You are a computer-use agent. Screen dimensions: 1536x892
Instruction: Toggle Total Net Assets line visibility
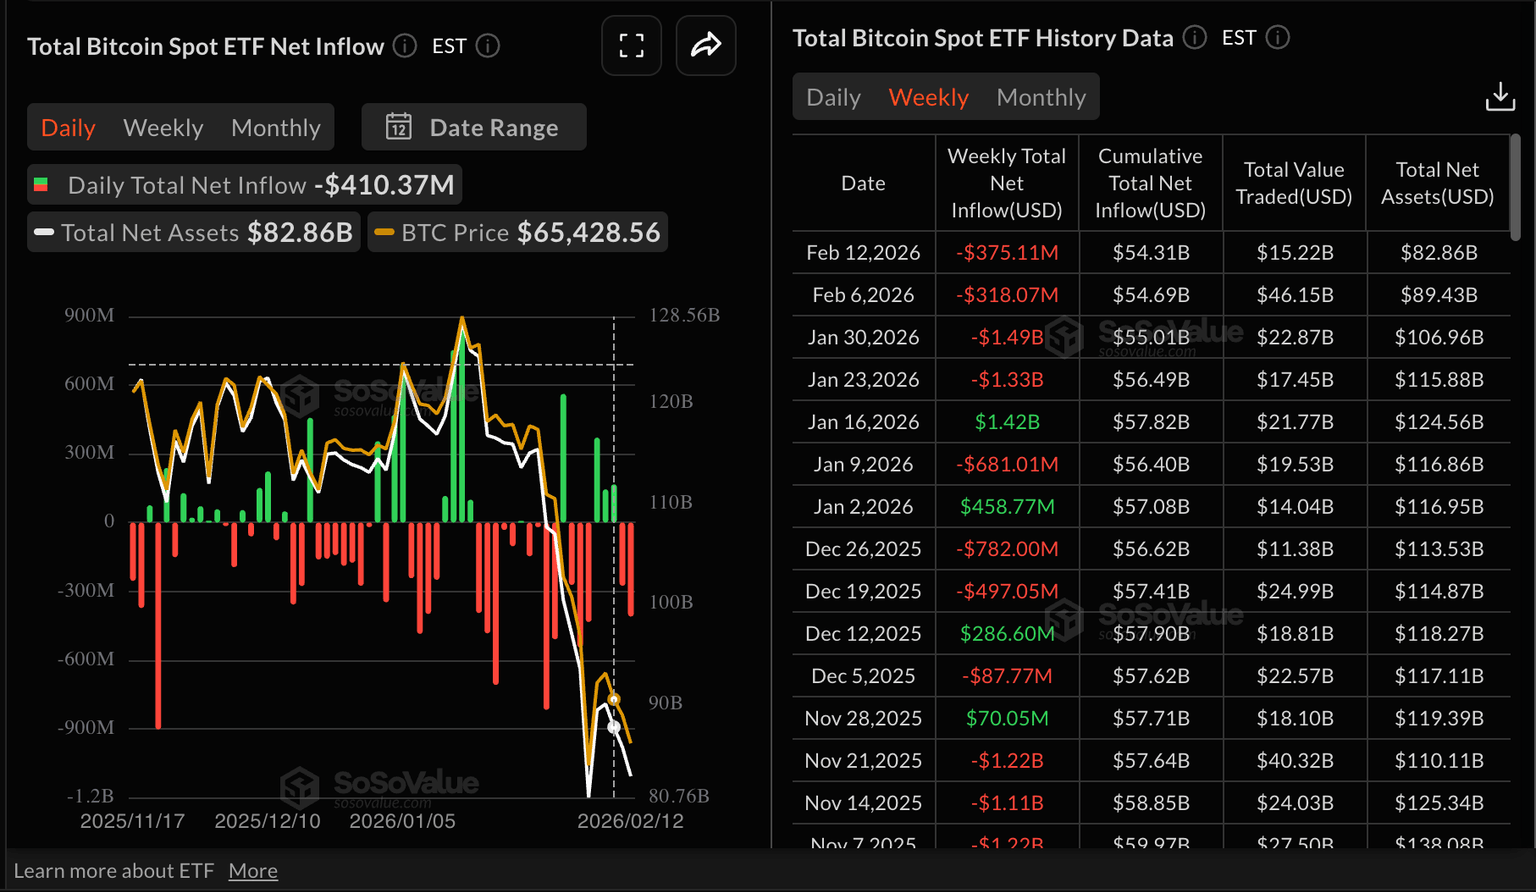[194, 233]
